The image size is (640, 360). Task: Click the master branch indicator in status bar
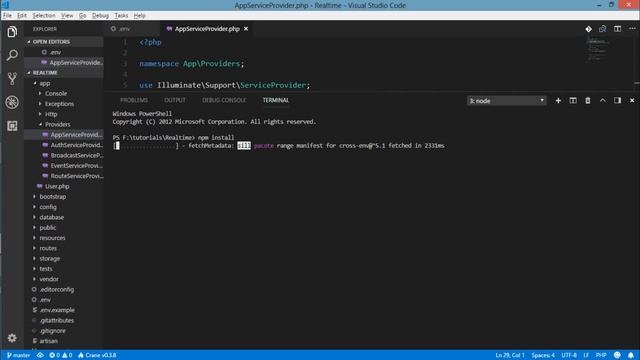[x=18, y=355]
